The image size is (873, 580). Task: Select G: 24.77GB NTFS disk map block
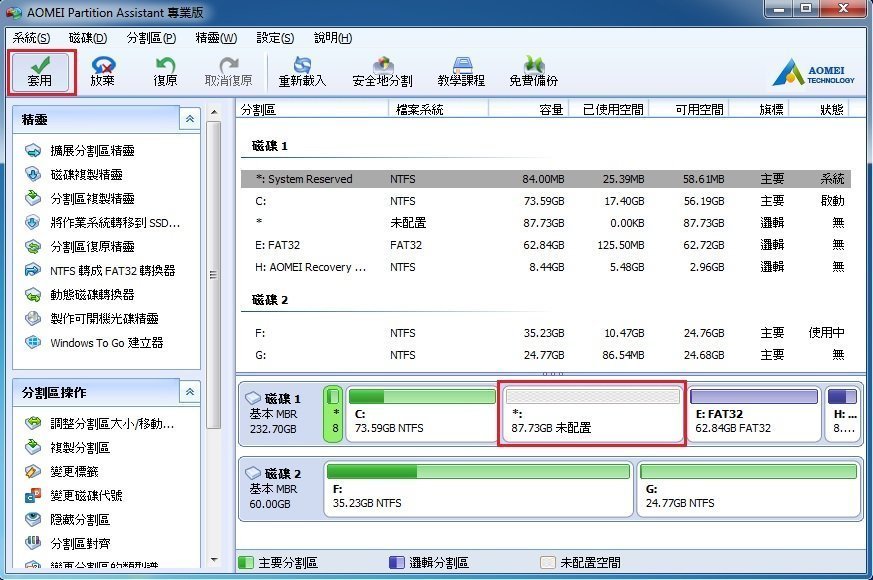click(748, 488)
